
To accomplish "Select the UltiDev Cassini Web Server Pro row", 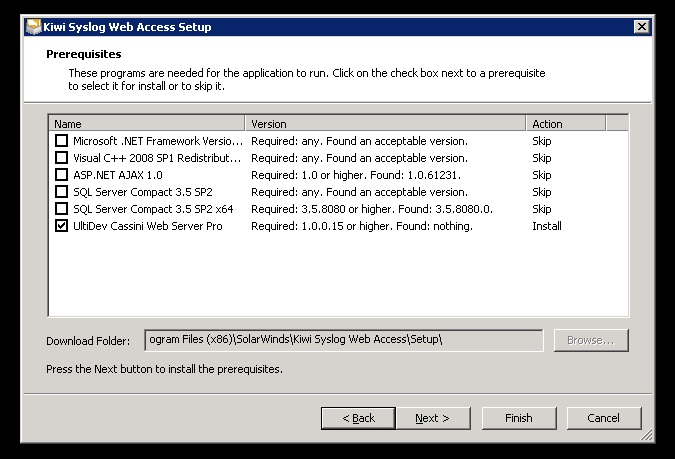I will (338, 226).
